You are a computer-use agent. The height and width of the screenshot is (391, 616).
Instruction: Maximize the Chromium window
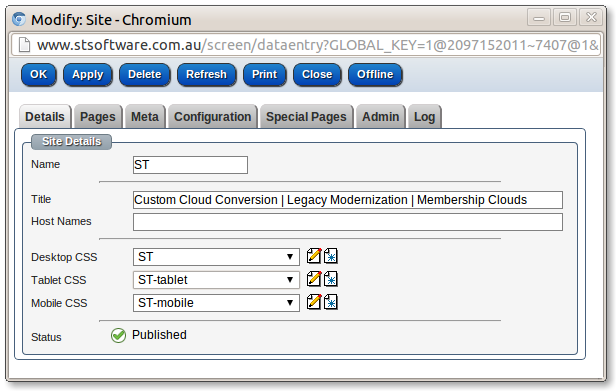[565, 18]
